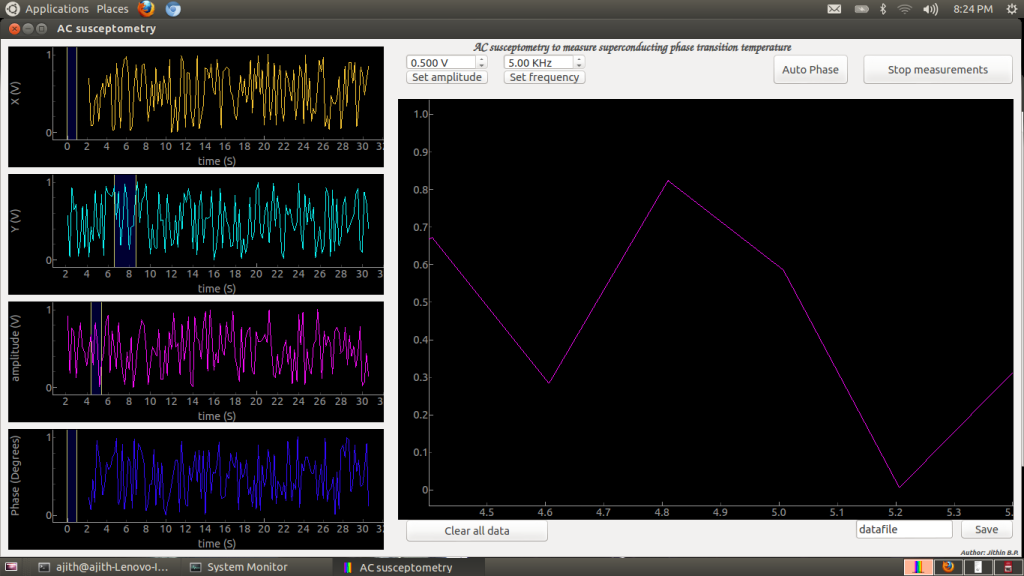Run Auto Phase

[x=810, y=70]
